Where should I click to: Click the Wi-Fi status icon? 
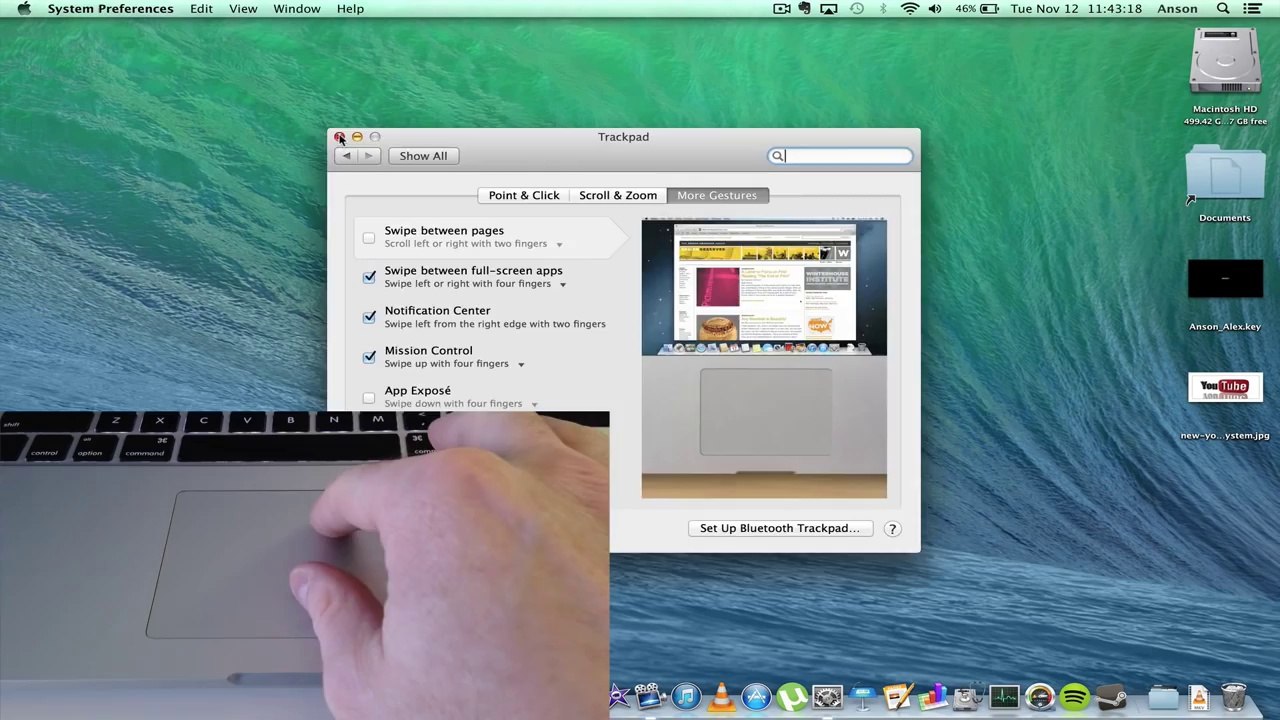coord(909,9)
